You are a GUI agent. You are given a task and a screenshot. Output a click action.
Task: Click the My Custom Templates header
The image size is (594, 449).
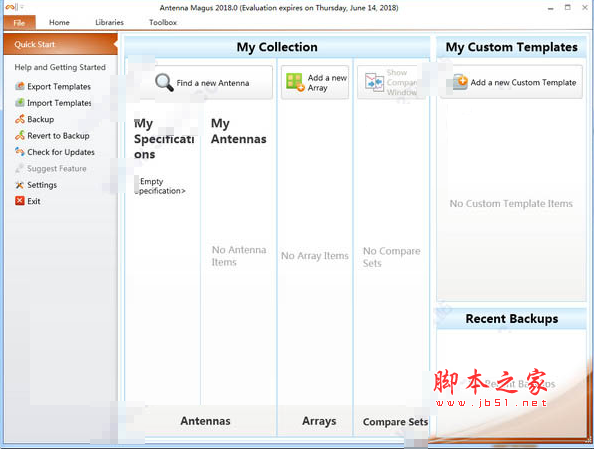(x=511, y=47)
